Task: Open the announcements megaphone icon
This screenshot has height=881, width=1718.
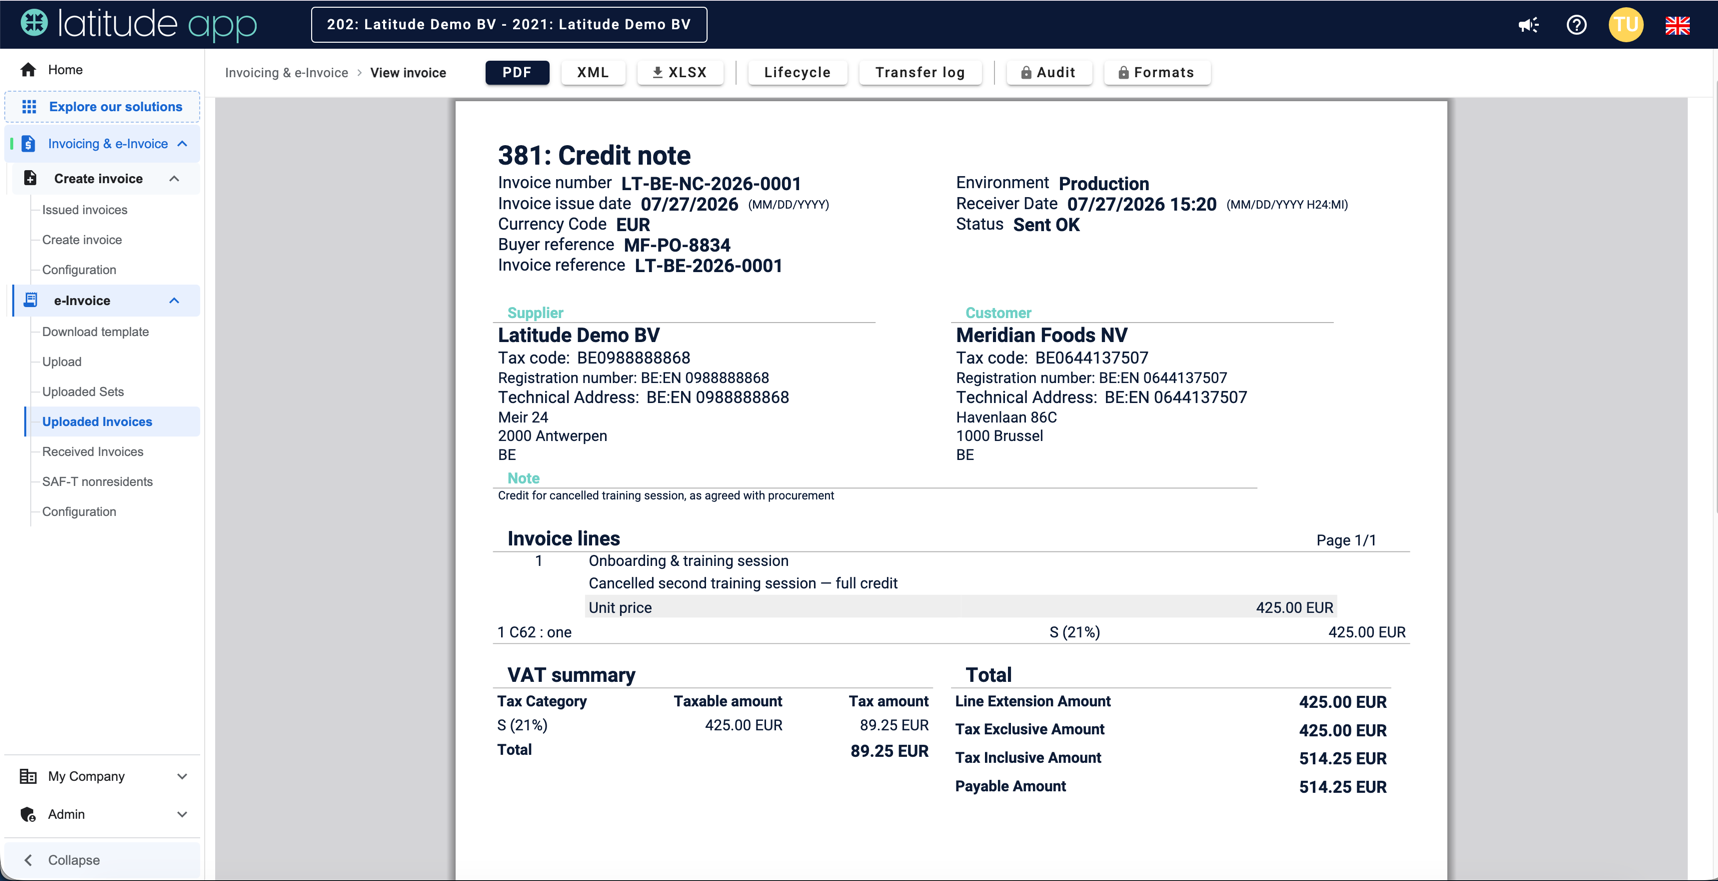Action: pyautogui.click(x=1528, y=25)
